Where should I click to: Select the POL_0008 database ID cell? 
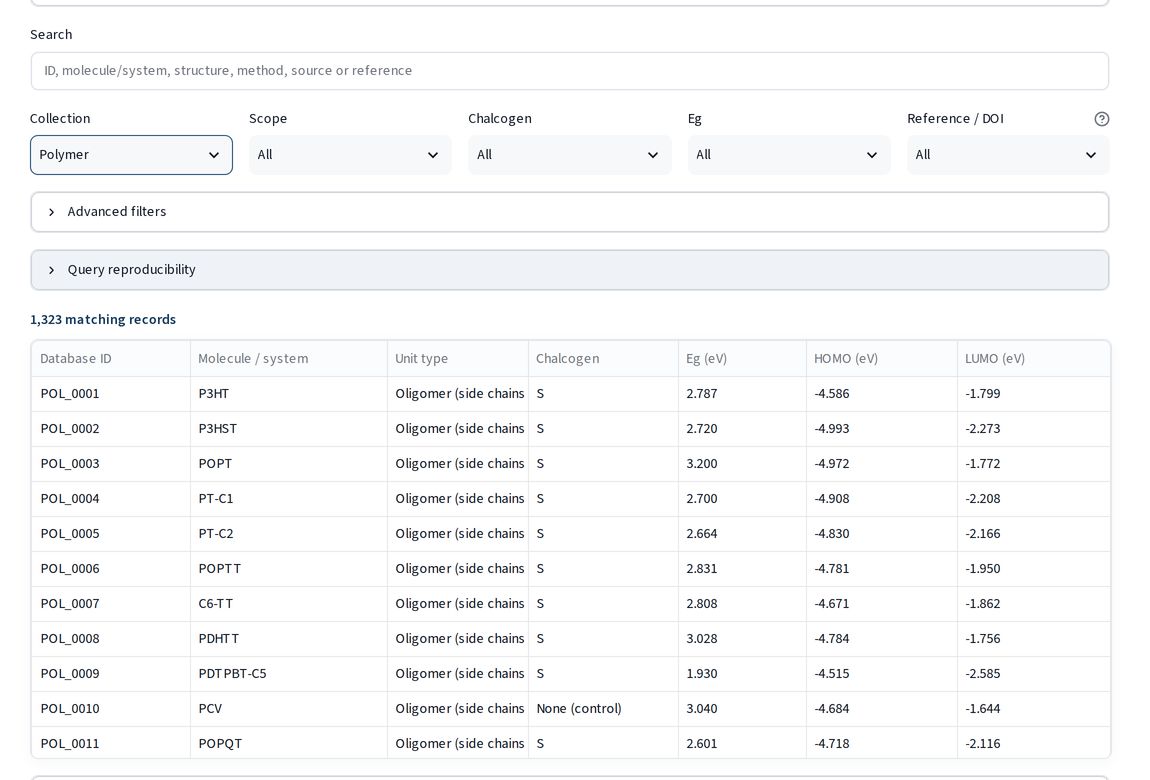(x=111, y=639)
